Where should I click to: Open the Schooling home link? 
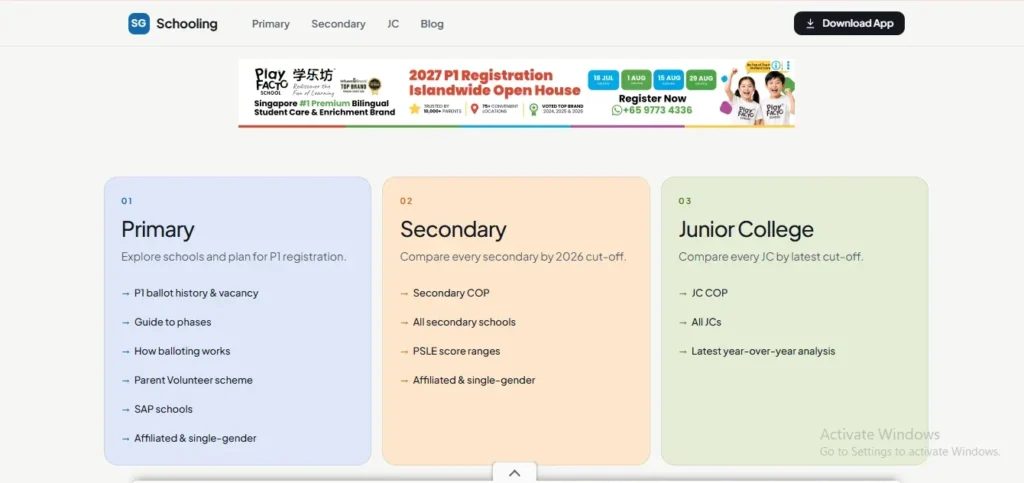(173, 23)
